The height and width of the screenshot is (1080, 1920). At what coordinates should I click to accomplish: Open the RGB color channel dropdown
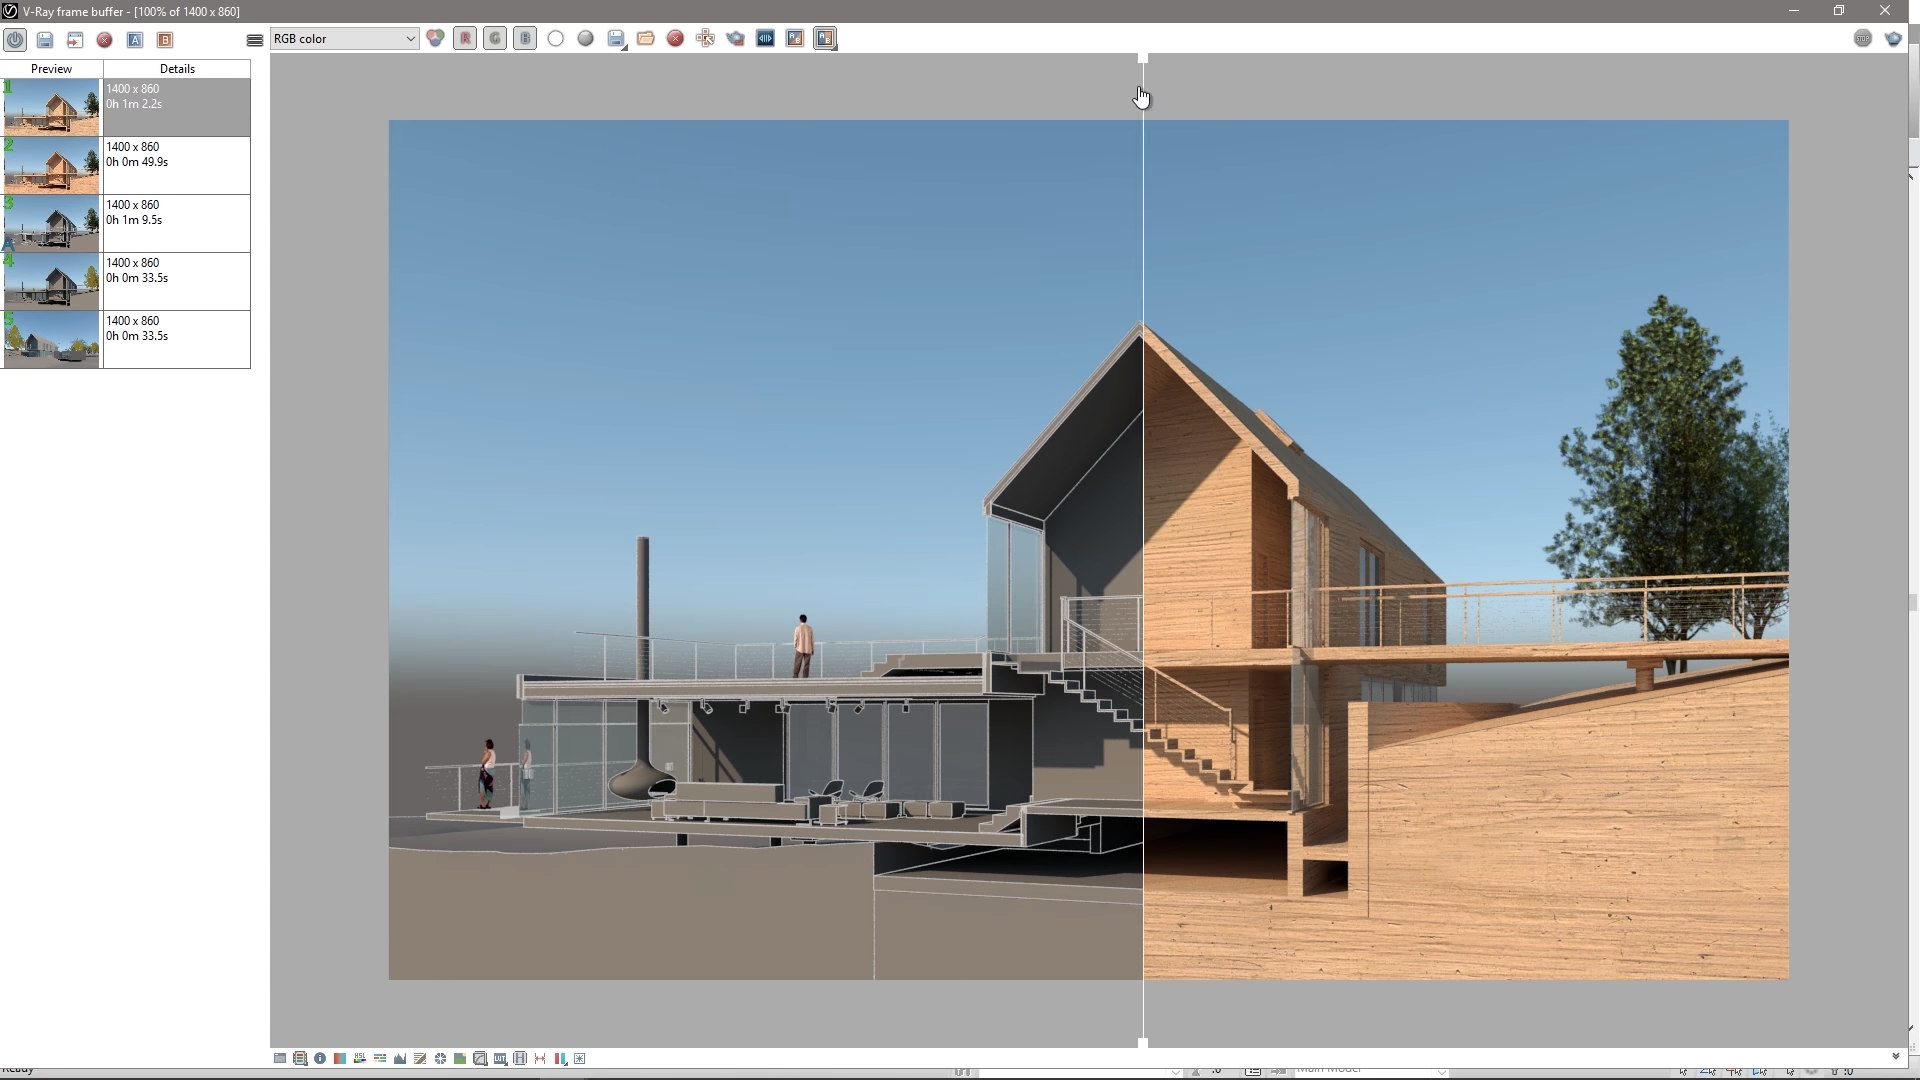pyautogui.click(x=344, y=39)
